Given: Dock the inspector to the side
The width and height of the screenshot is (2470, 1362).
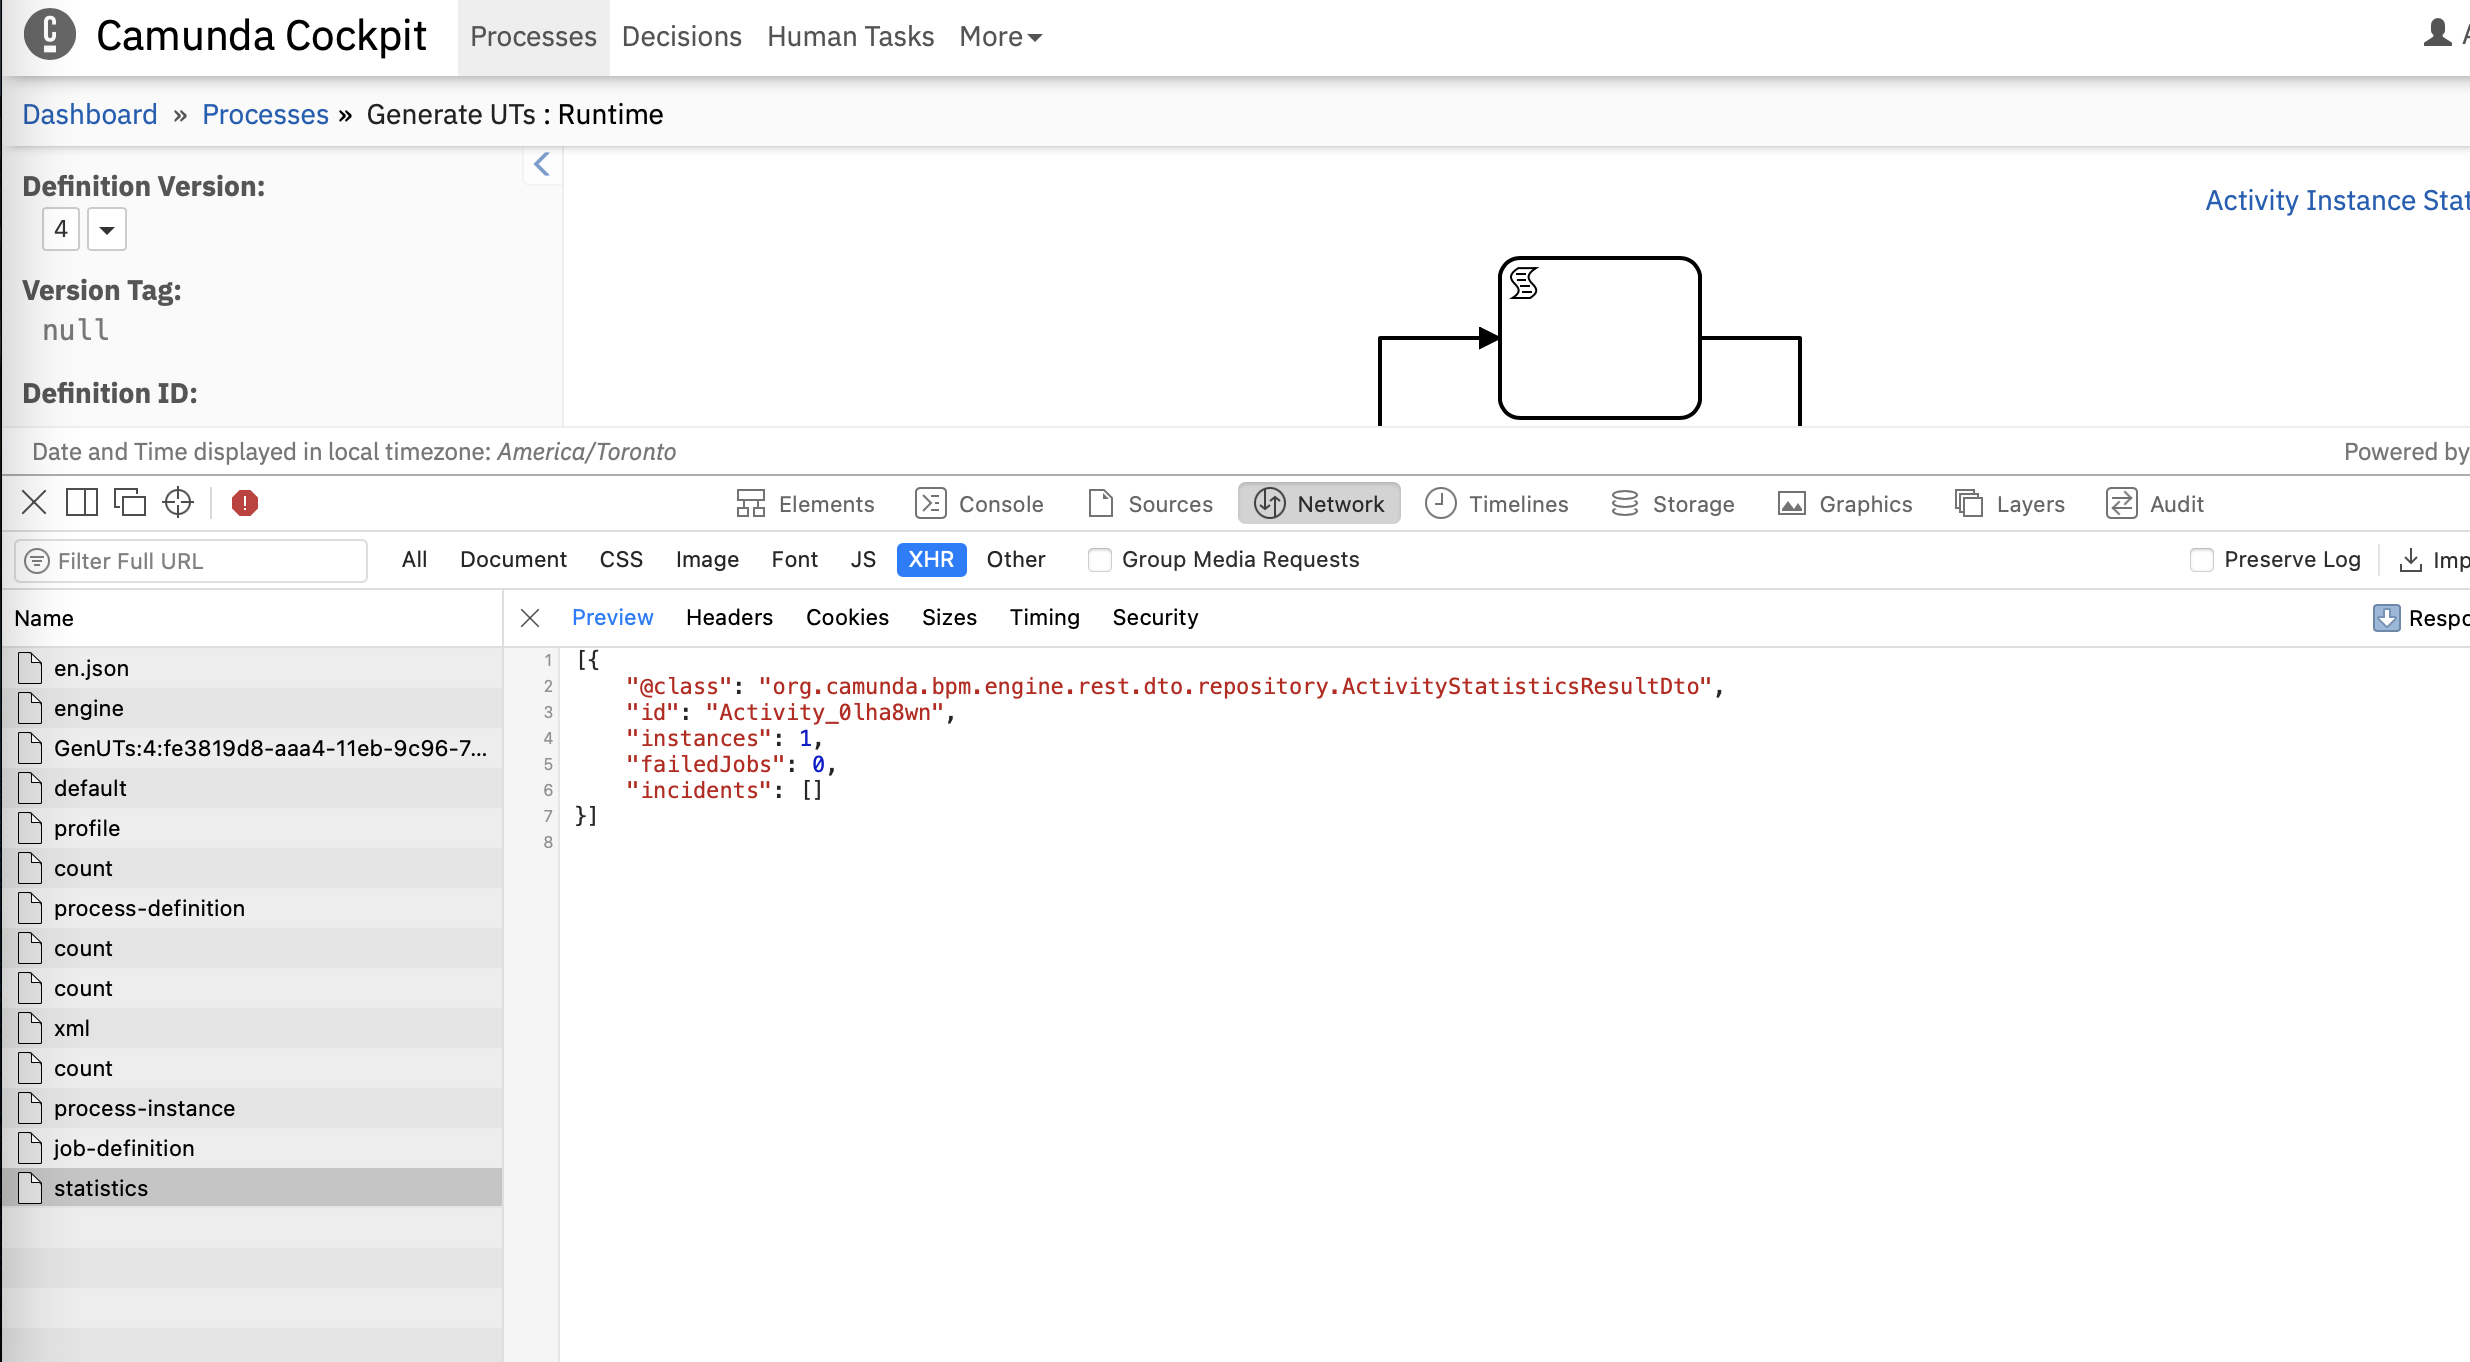Looking at the screenshot, I should tap(82, 502).
